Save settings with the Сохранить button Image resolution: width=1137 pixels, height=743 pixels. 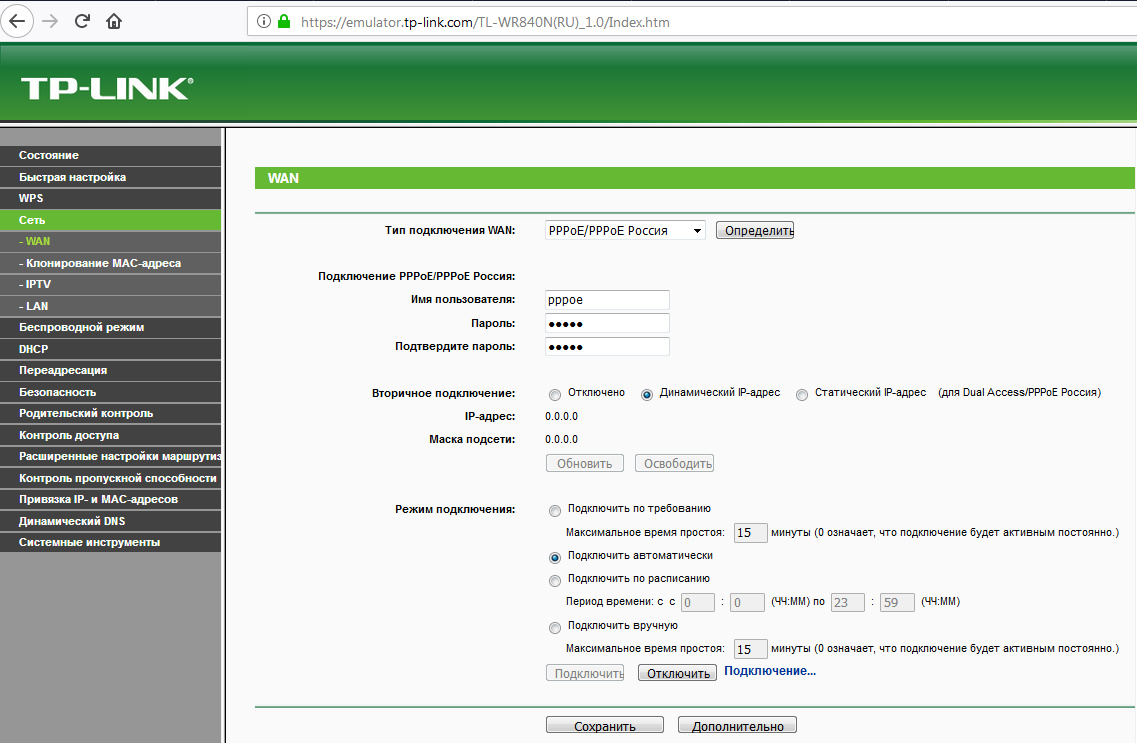pyautogui.click(x=605, y=726)
